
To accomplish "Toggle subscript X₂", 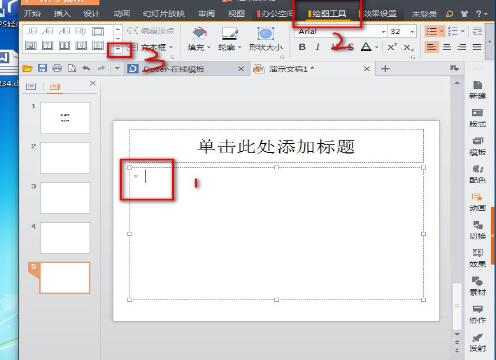I will (408, 47).
